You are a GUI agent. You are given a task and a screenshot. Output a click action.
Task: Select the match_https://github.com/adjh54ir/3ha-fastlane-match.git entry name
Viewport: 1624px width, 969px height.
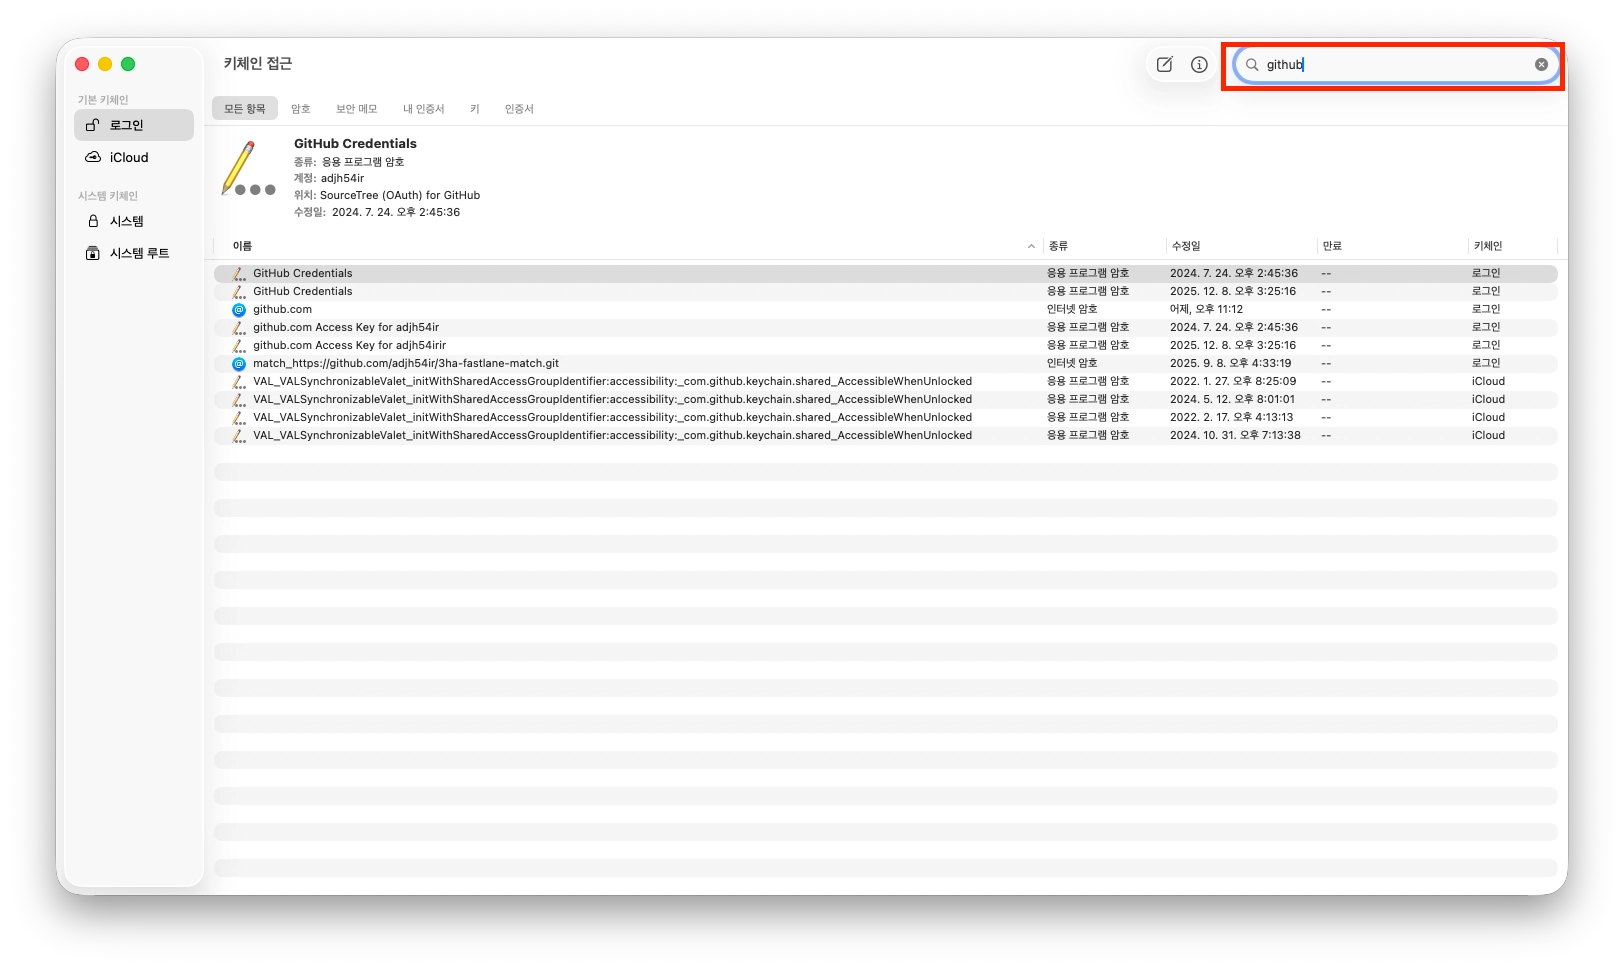click(406, 363)
